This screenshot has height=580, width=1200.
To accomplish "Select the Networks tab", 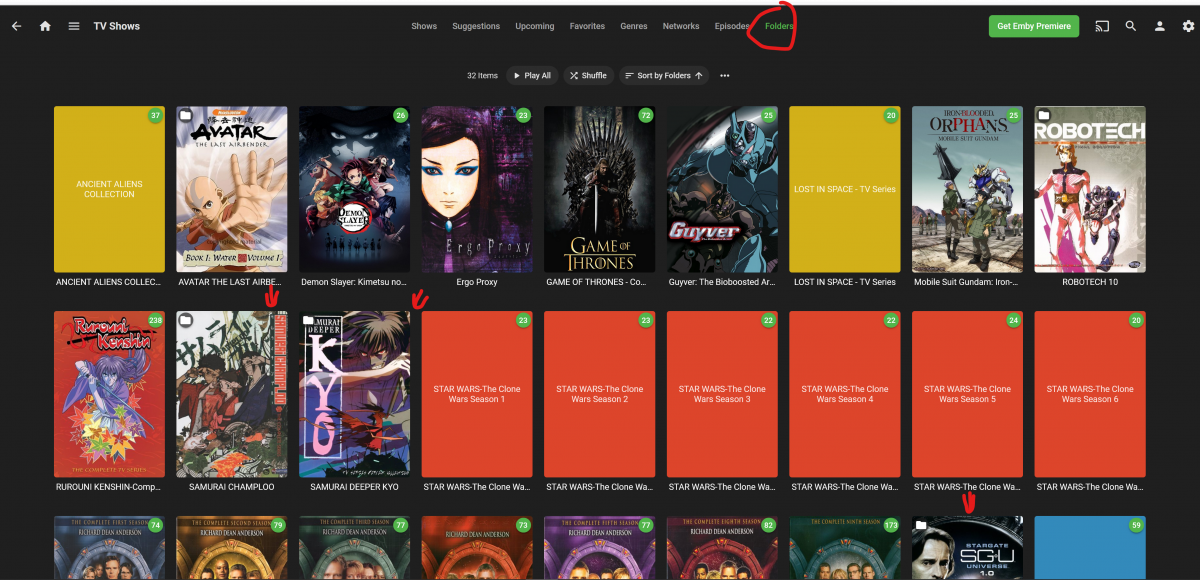I will click(681, 26).
